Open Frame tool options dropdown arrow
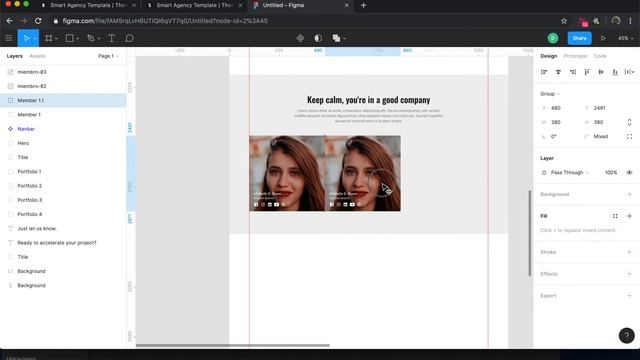 [x=56, y=38]
